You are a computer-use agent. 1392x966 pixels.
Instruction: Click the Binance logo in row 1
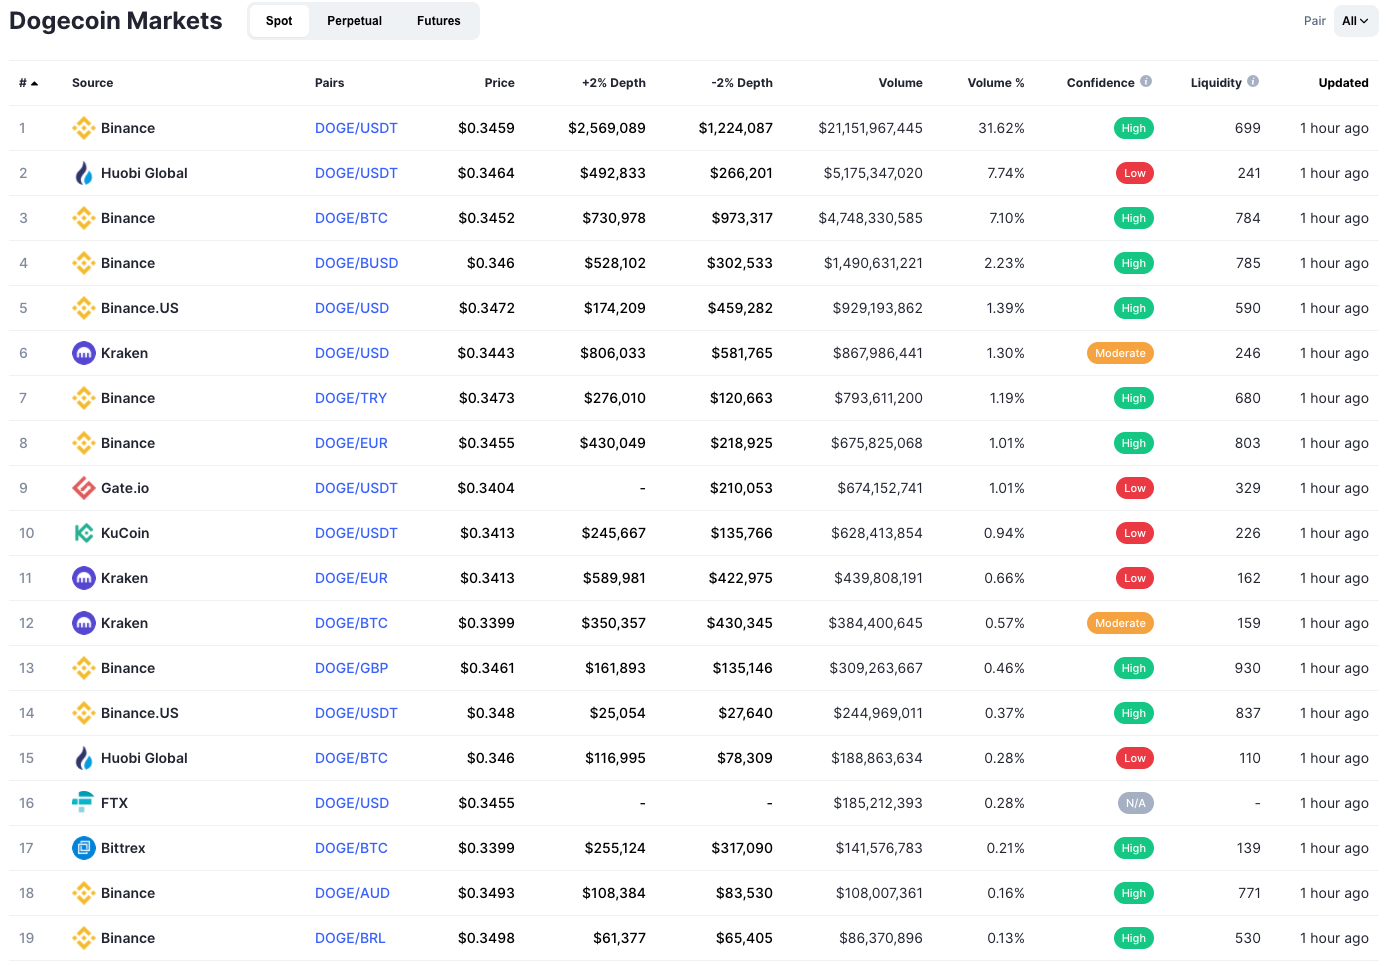click(x=84, y=128)
